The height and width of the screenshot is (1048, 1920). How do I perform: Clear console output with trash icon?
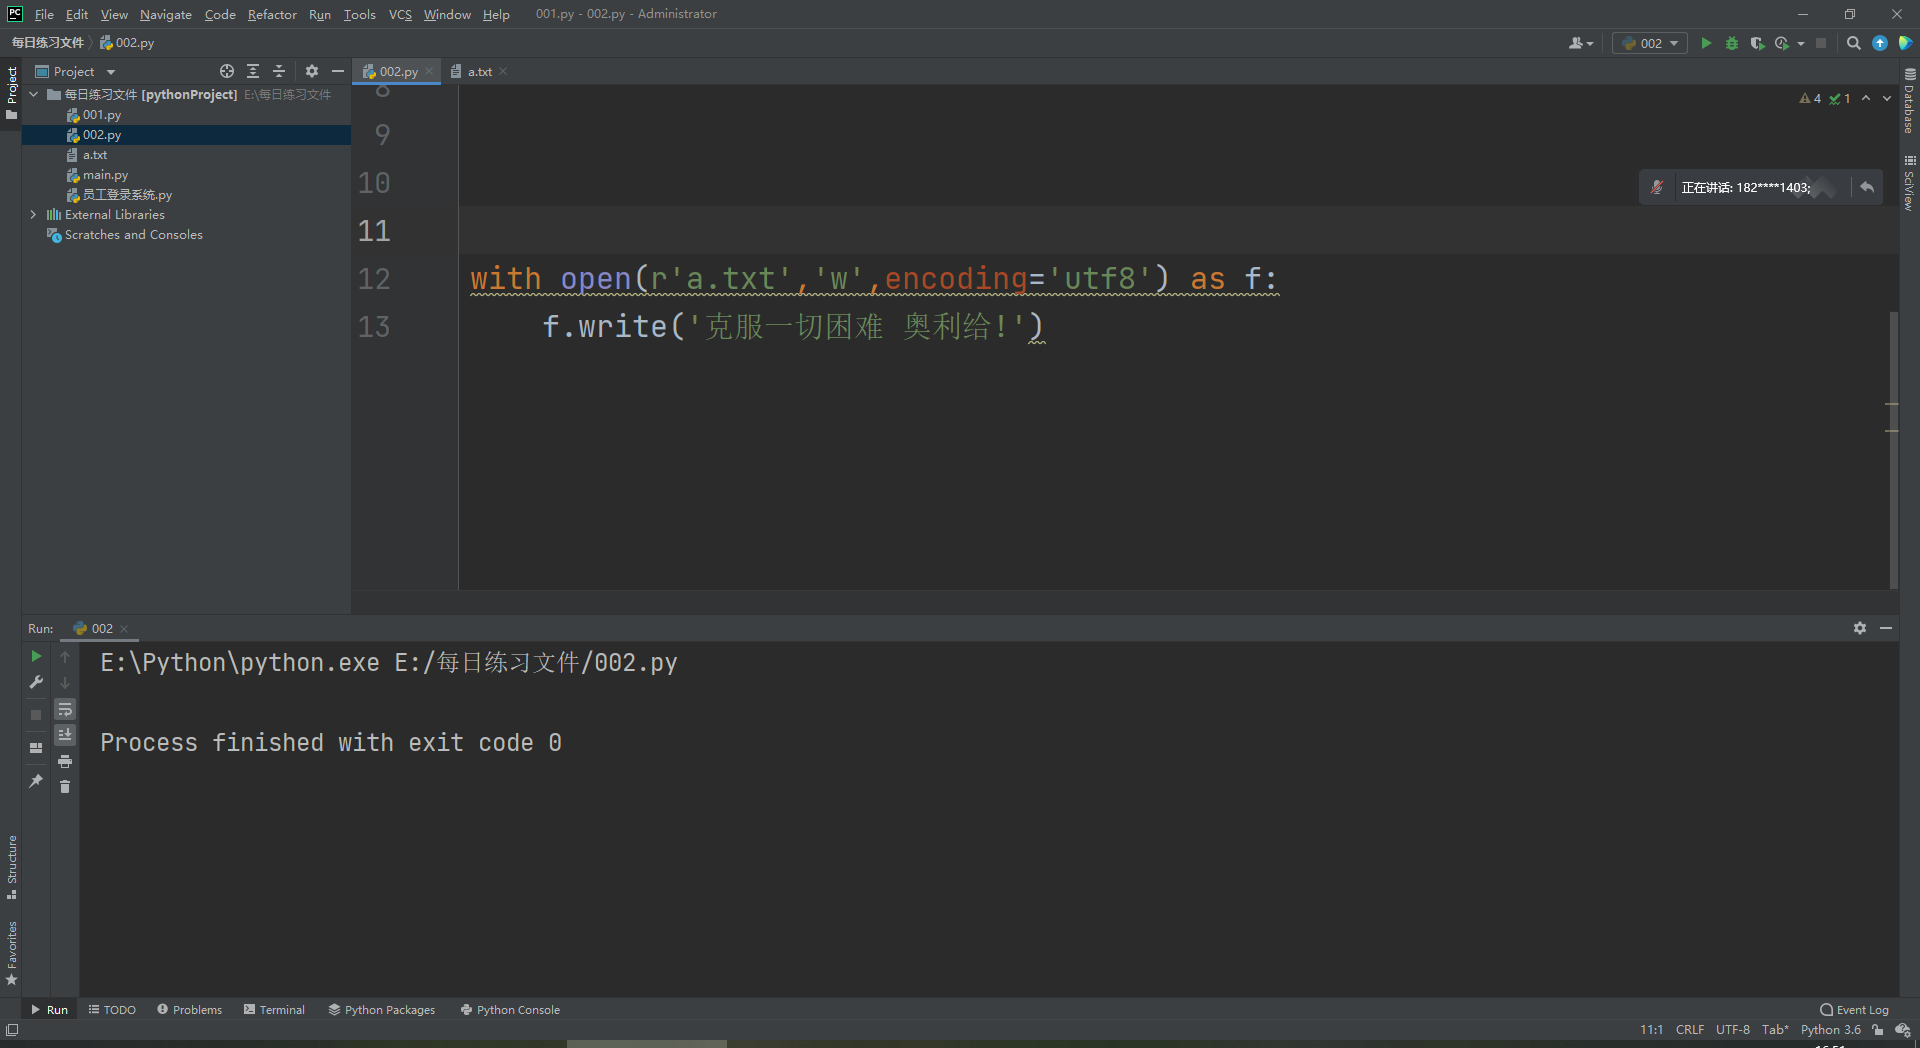click(65, 787)
